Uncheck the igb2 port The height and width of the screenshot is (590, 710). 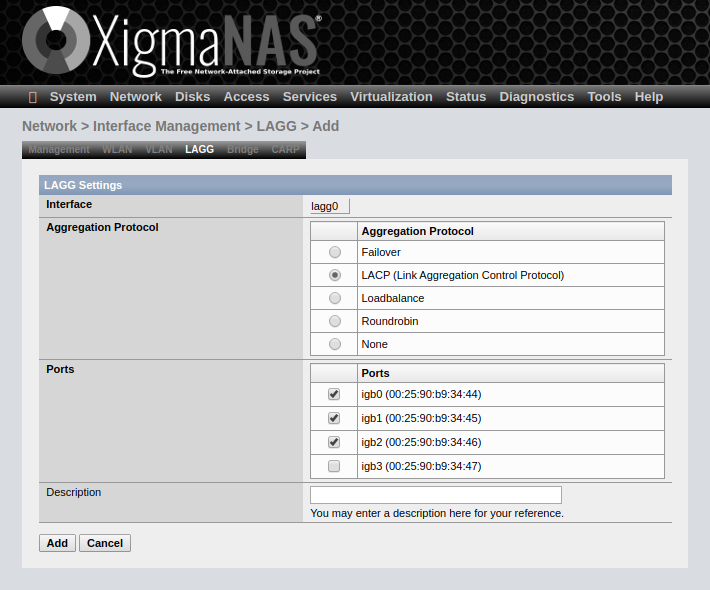pyautogui.click(x=334, y=442)
